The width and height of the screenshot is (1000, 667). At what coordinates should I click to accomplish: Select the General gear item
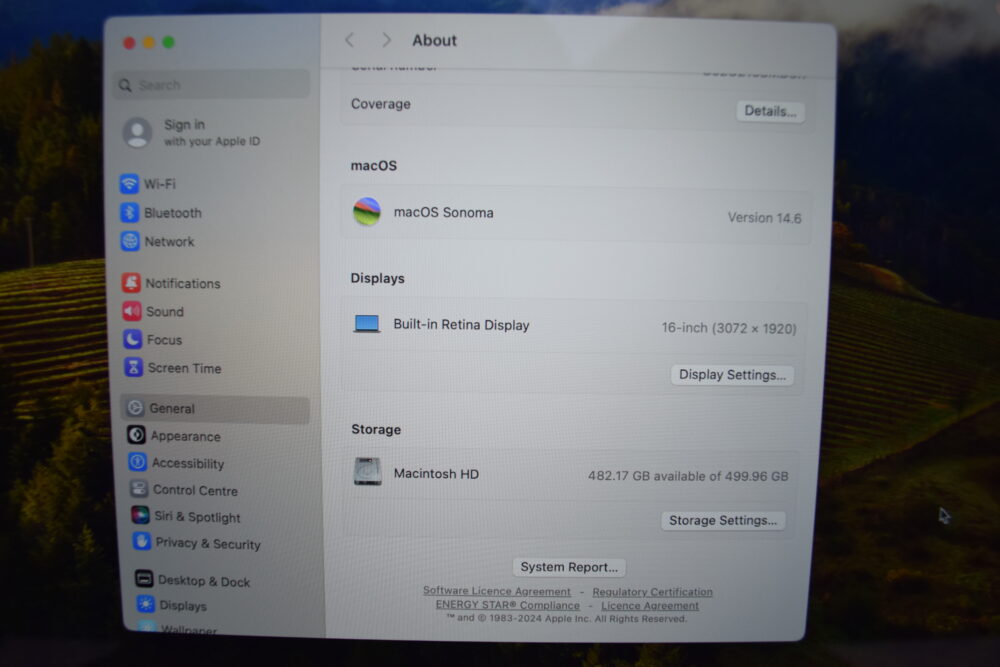coord(215,408)
